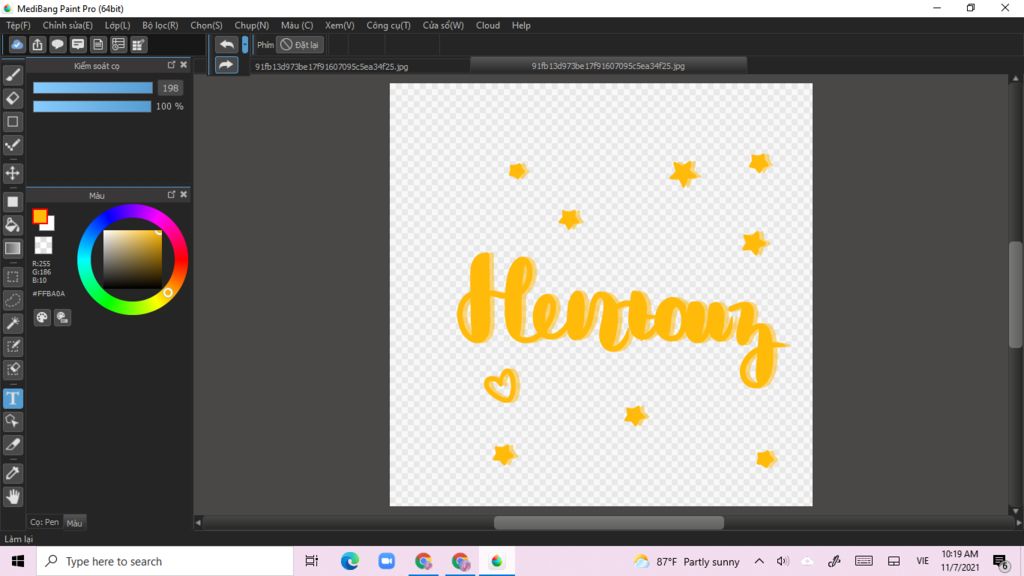Click the cloud save icon in the top toolbar
This screenshot has height=576, width=1024.
17,44
